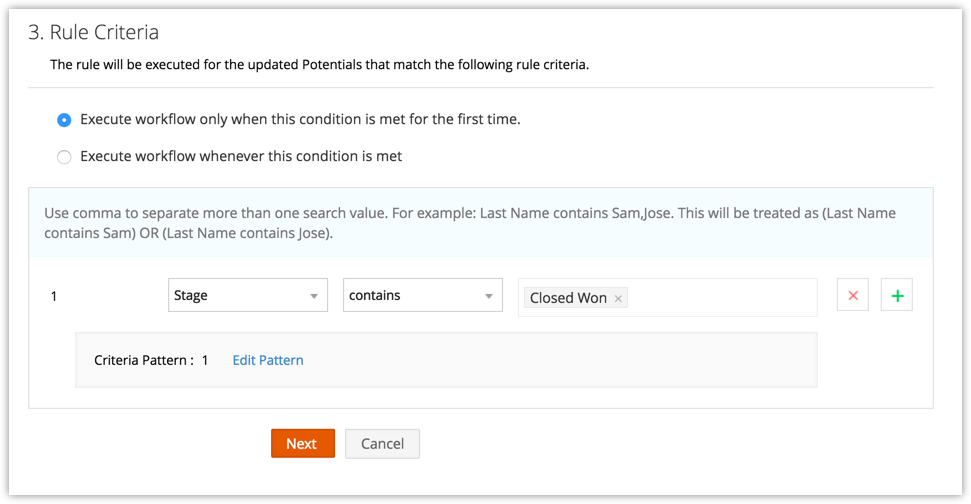The width and height of the screenshot is (971, 504).
Task: Select the execute whenever condition met radio
Action: [x=64, y=157]
